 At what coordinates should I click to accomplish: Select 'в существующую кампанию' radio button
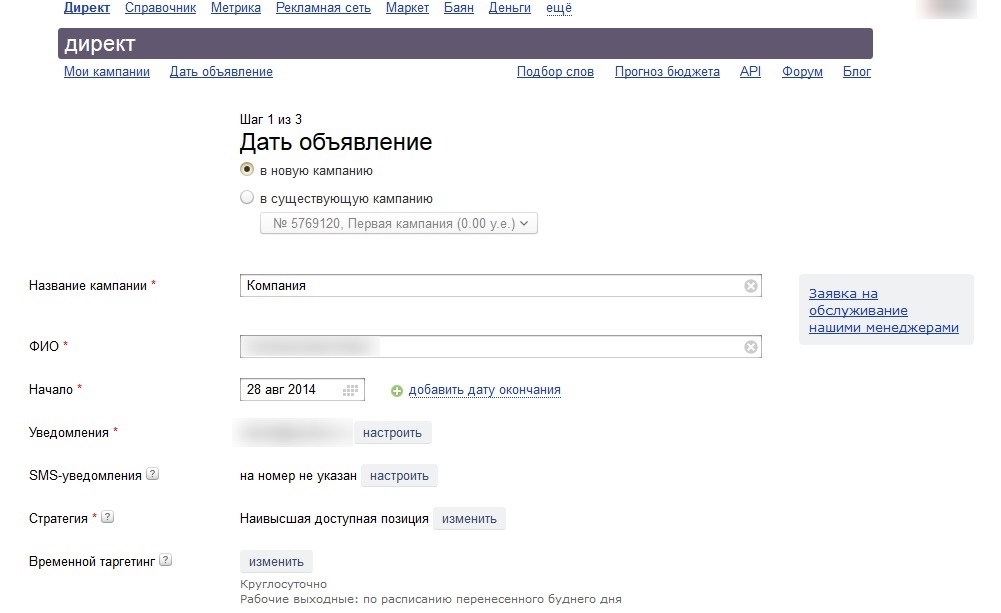(247, 198)
